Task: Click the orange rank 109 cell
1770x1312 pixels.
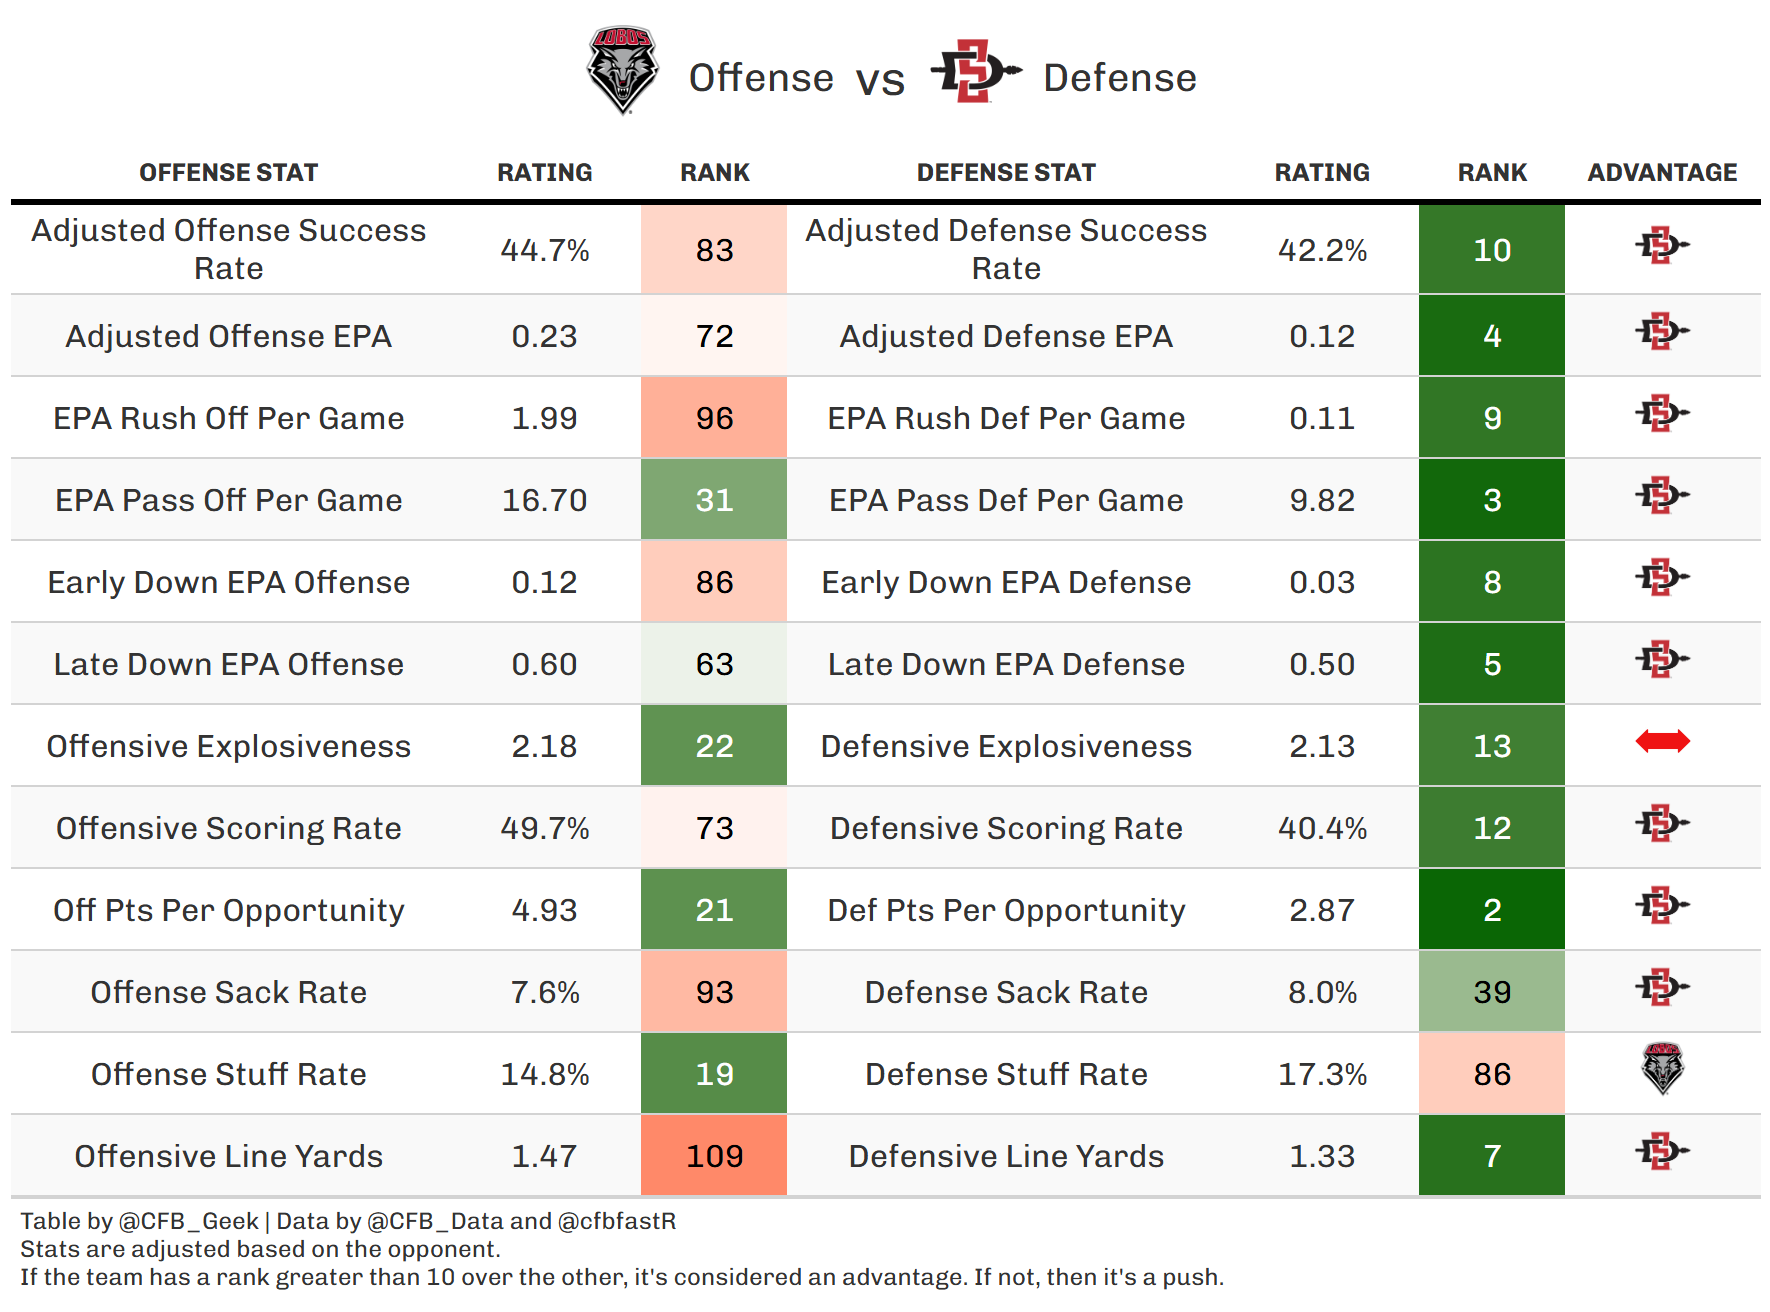Action: (x=714, y=1156)
